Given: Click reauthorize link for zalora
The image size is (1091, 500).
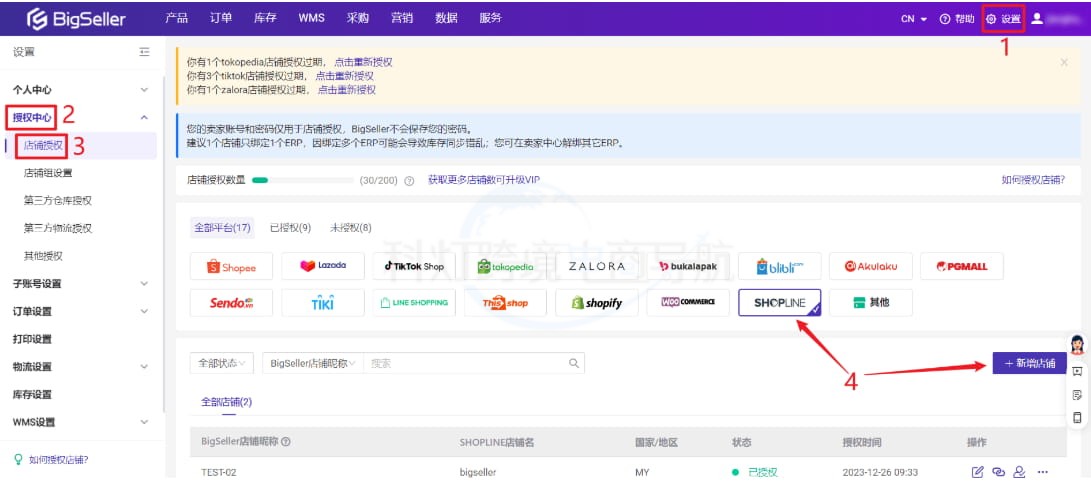Looking at the screenshot, I should tap(347, 90).
